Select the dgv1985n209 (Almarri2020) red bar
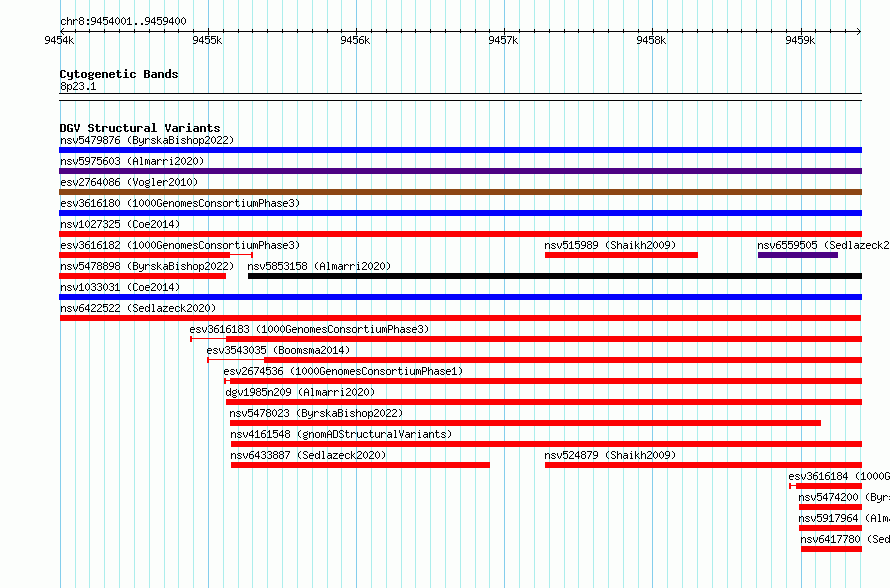890x588 pixels. (x=544, y=402)
